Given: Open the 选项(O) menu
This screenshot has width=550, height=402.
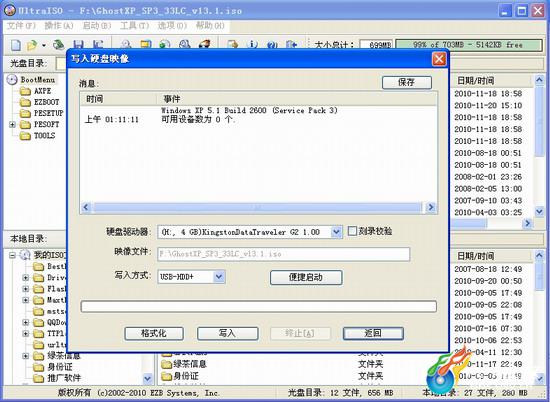Looking at the screenshot, I should [x=172, y=26].
